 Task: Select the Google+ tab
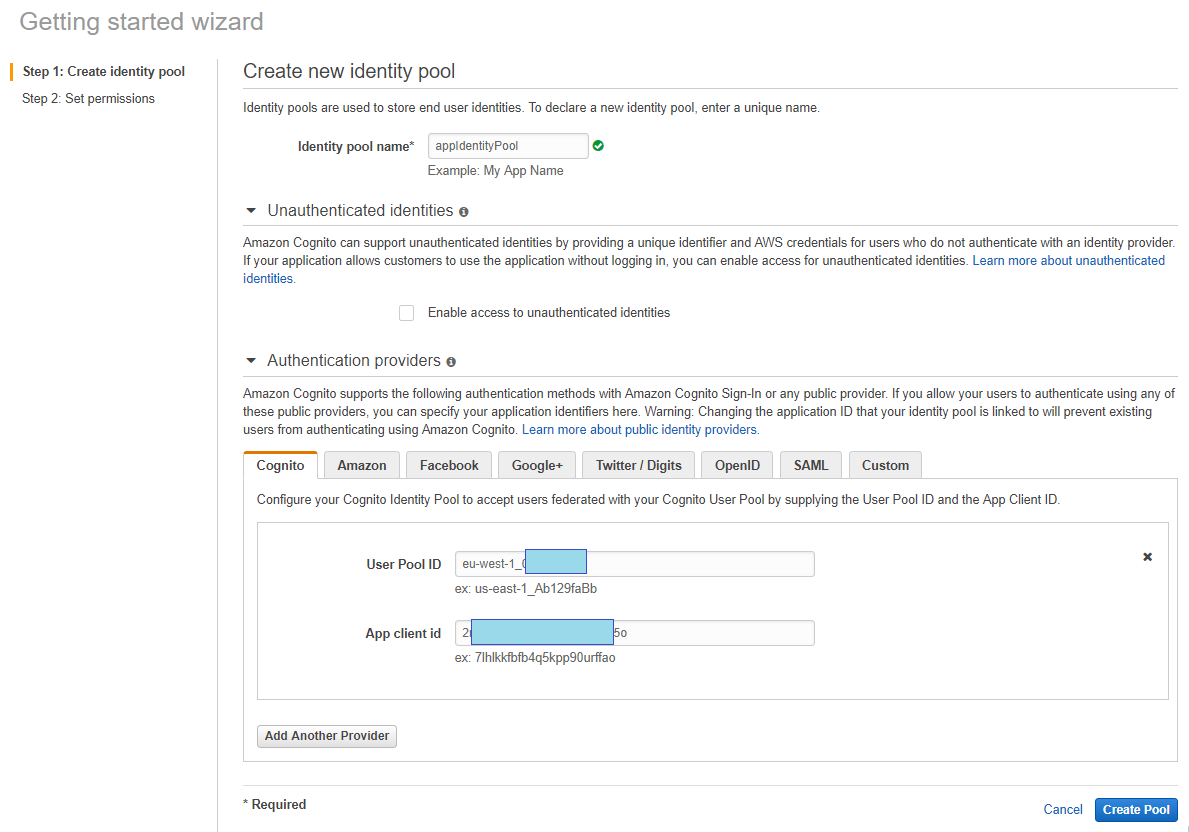(537, 465)
